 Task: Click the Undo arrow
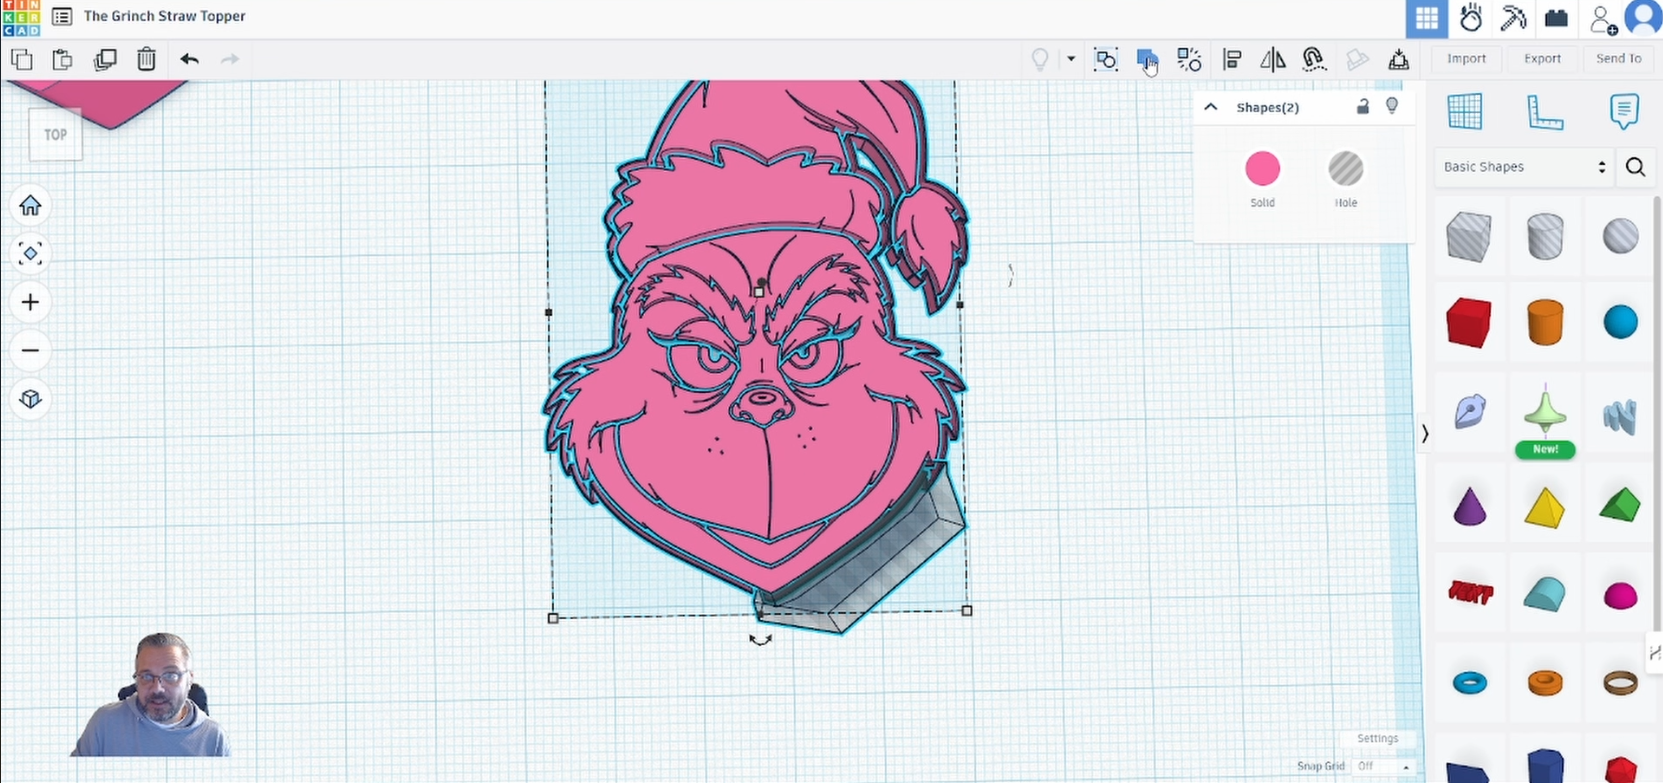189,60
